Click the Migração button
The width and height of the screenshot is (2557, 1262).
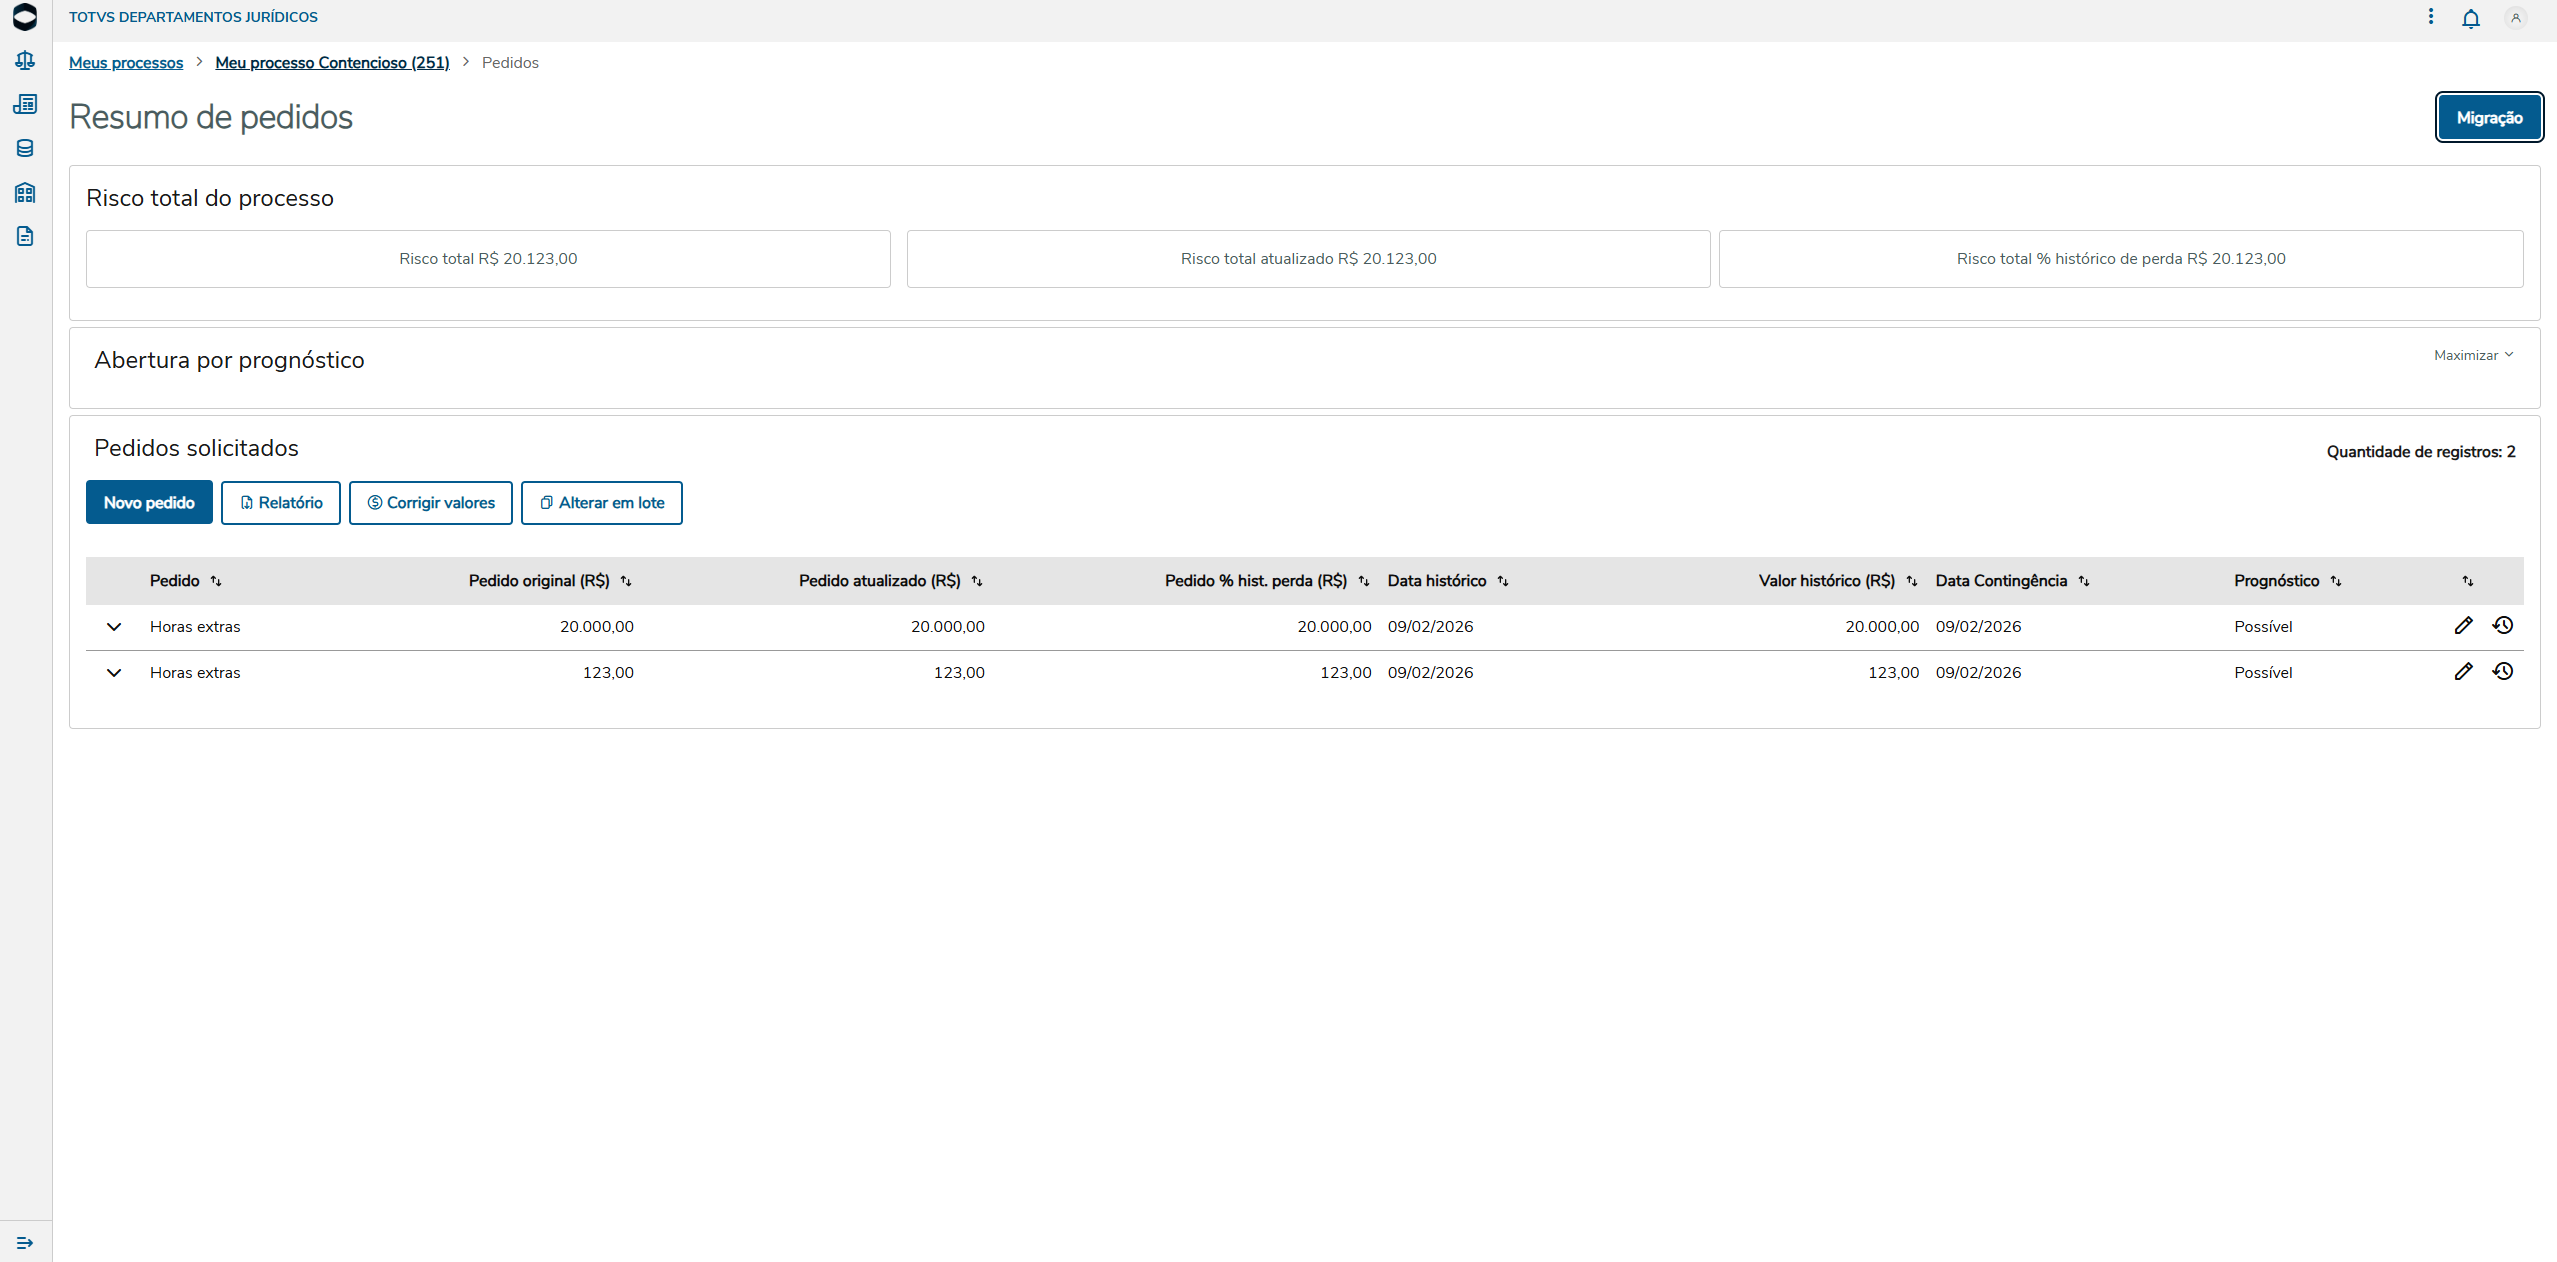click(x=2488, y=118)
